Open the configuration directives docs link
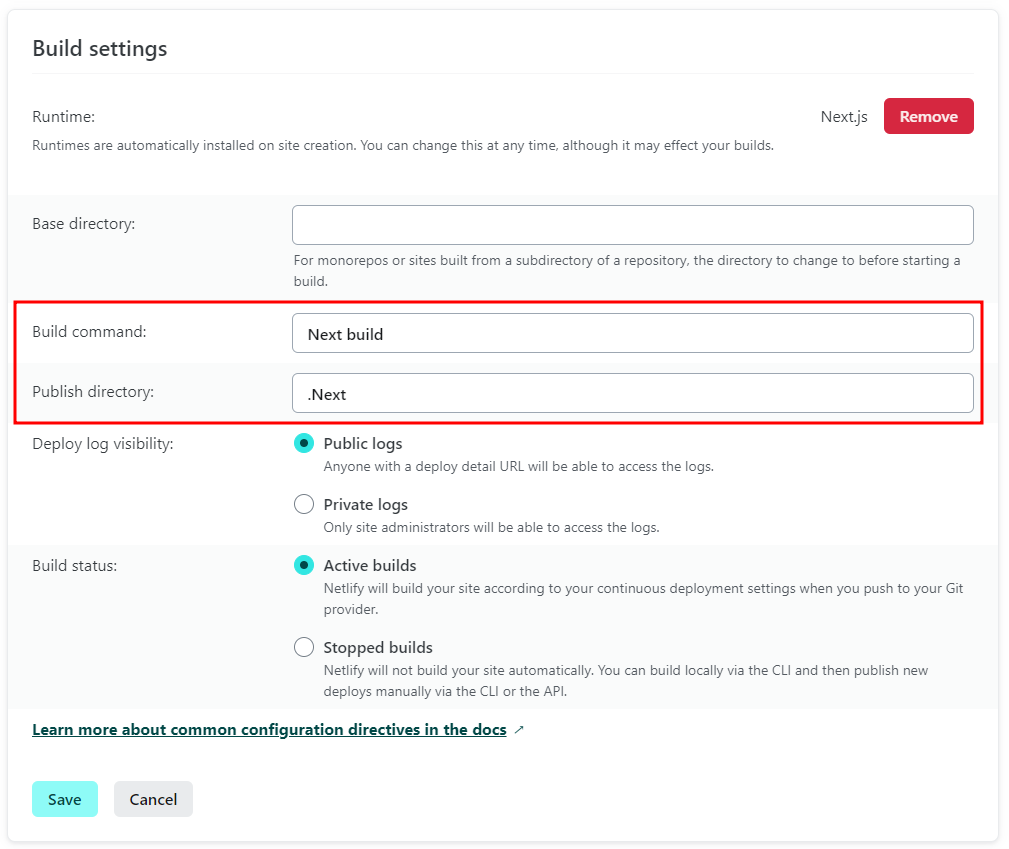 [269, 729]
